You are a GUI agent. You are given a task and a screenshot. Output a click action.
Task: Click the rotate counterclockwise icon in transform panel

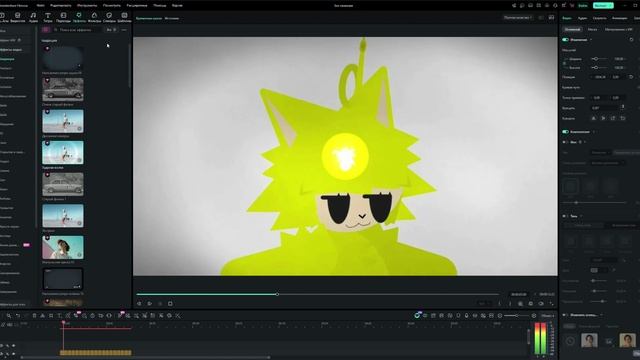623,118
